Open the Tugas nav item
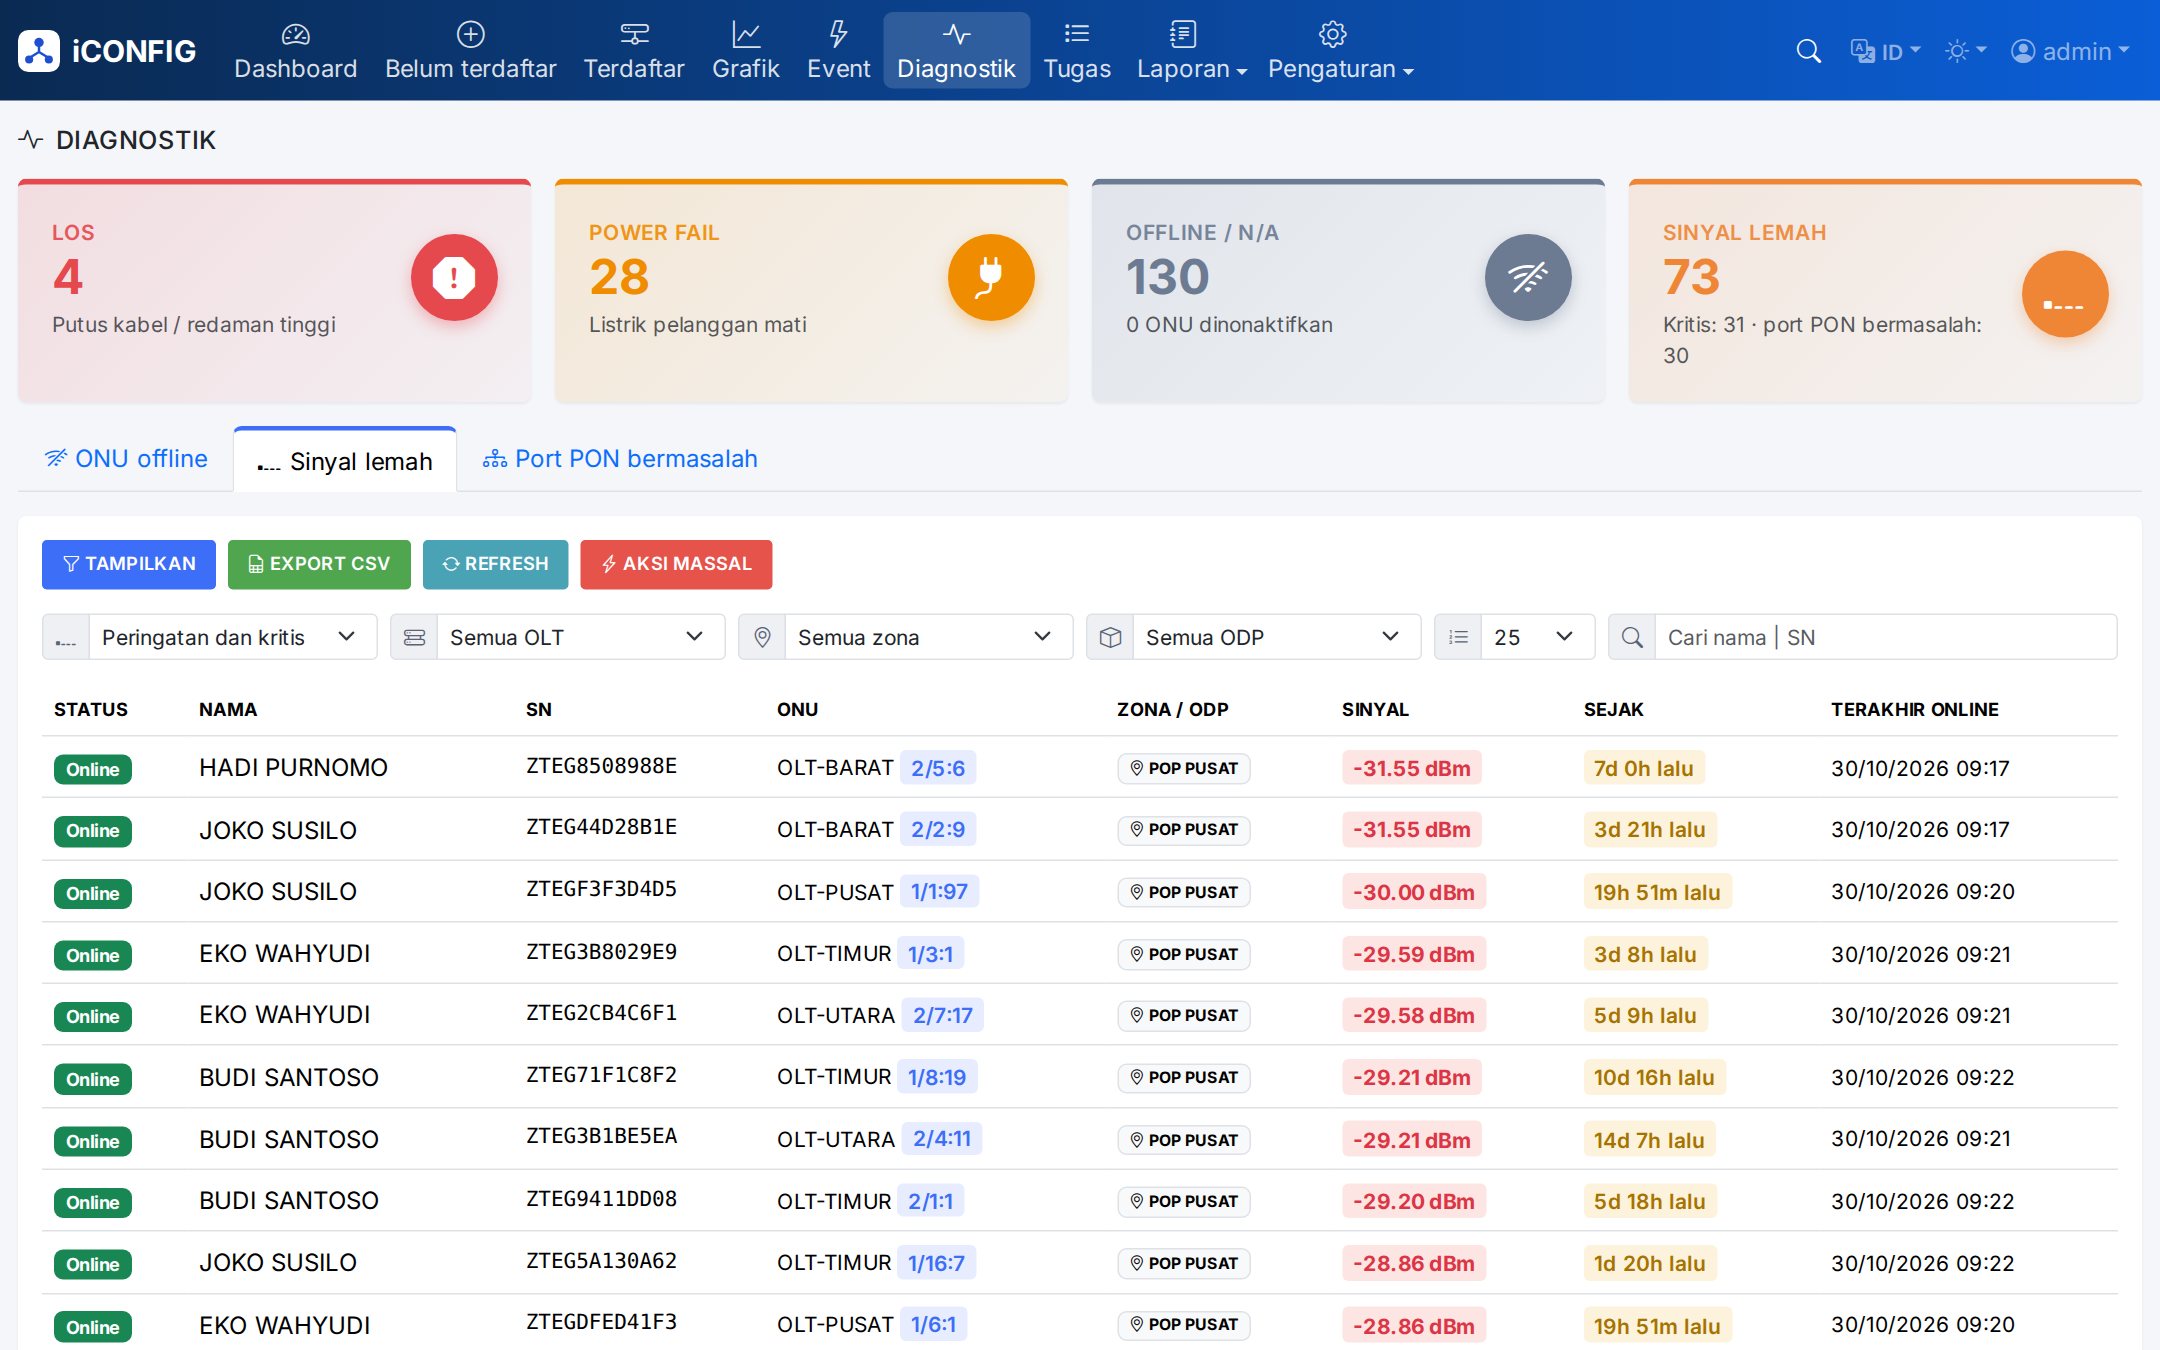This screenshot has height=1350, width=2160. point(1077,51)
